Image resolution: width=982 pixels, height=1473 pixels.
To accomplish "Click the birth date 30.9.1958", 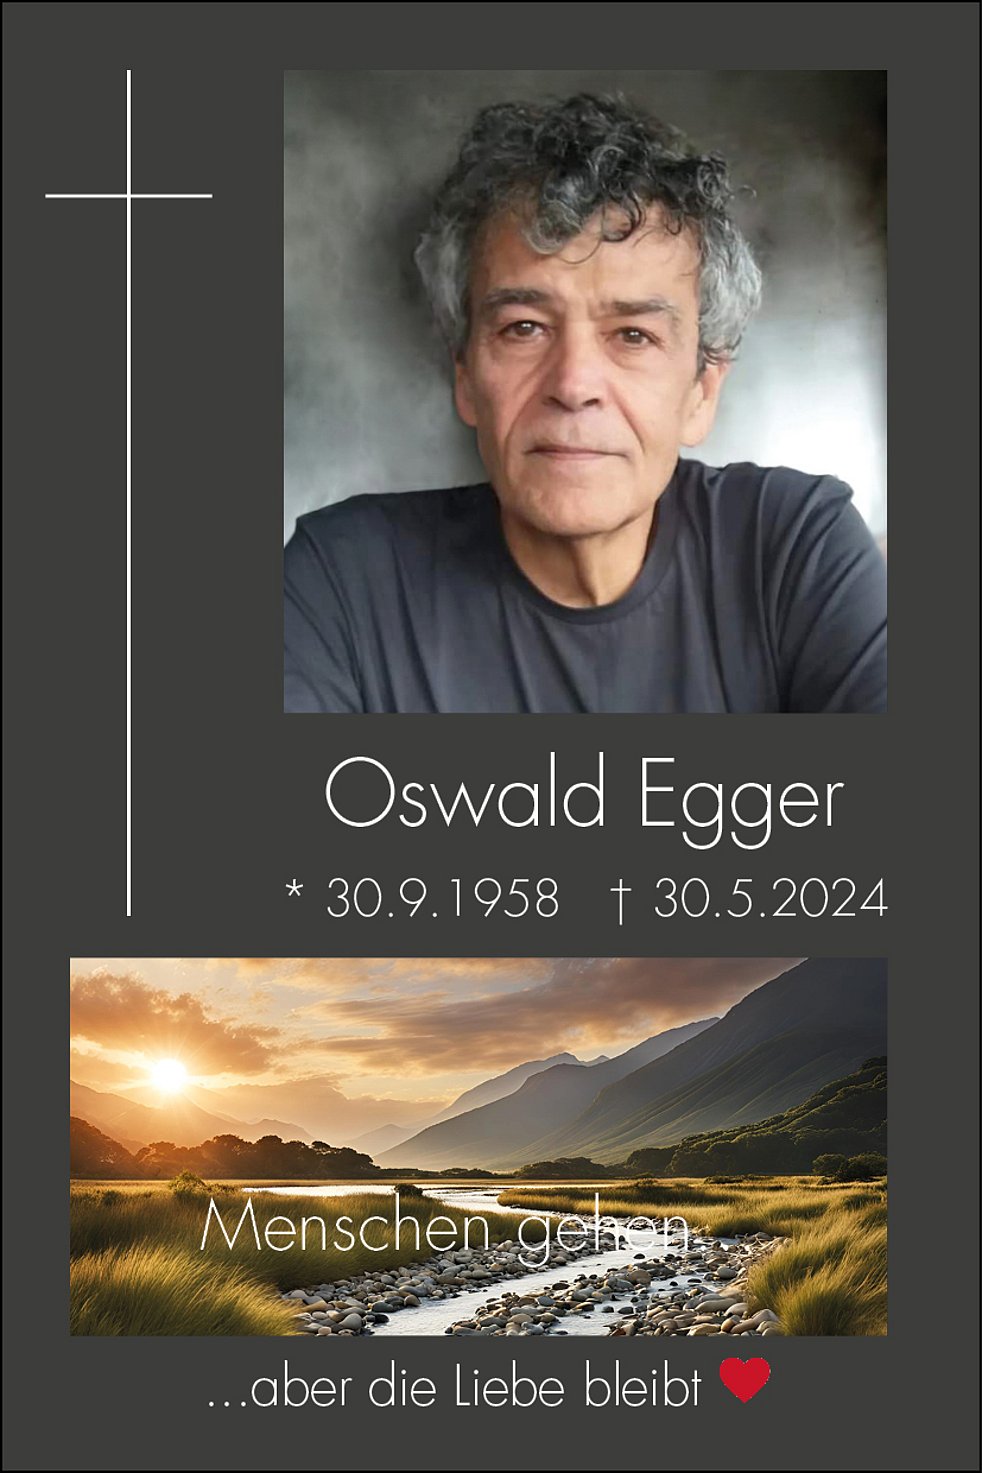I will click(x=442, y=898).
